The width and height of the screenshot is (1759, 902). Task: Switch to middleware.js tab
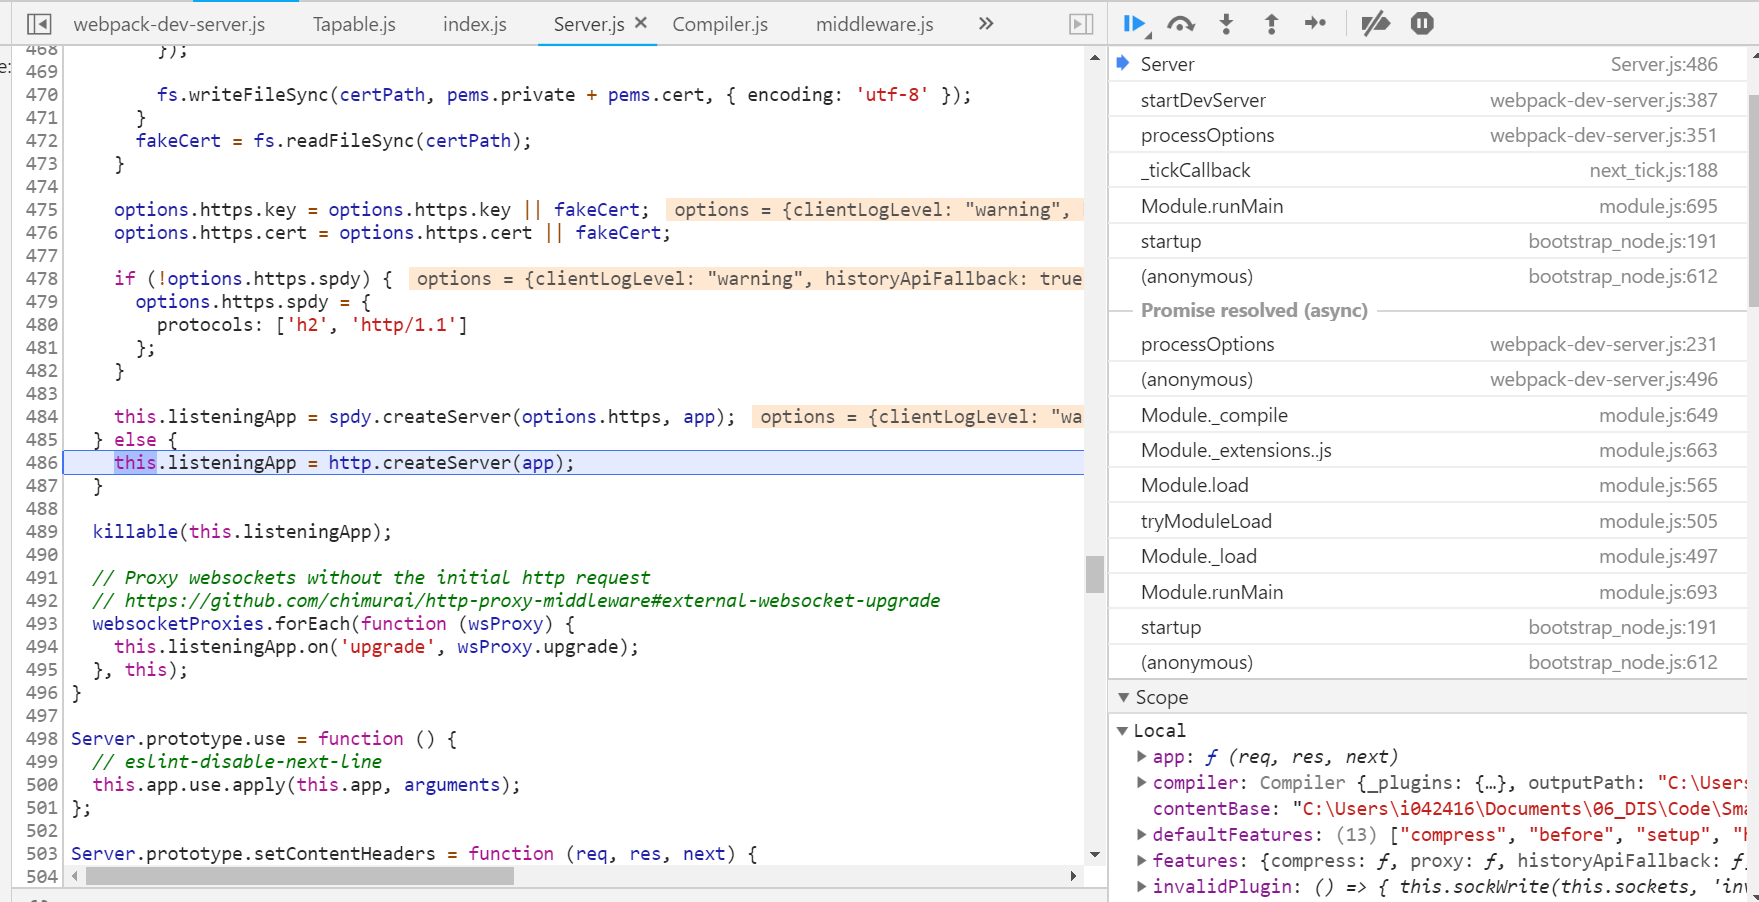click(874, 24)
